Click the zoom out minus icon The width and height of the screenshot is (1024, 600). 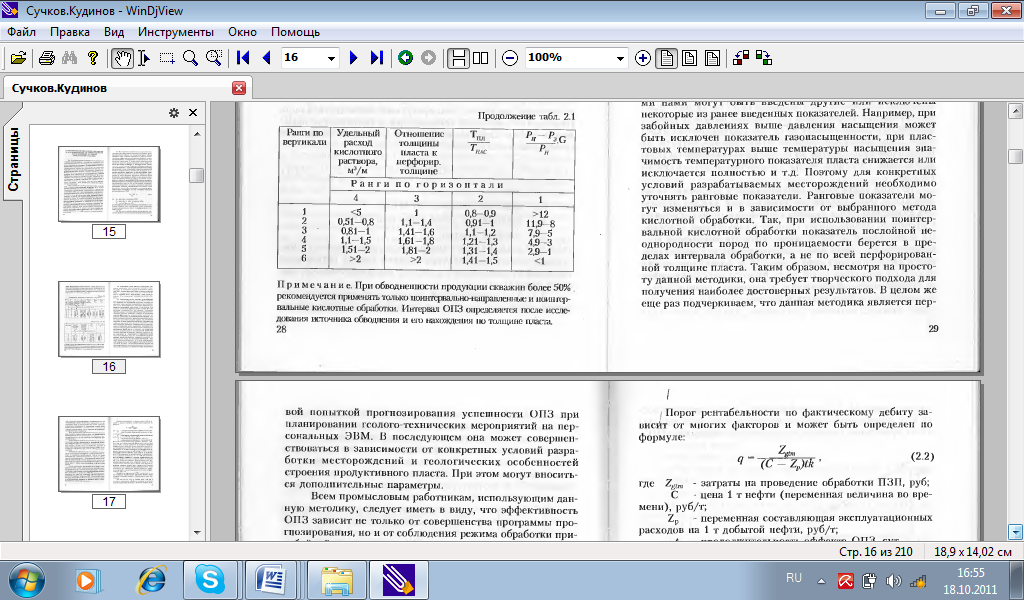pos(510,58)
